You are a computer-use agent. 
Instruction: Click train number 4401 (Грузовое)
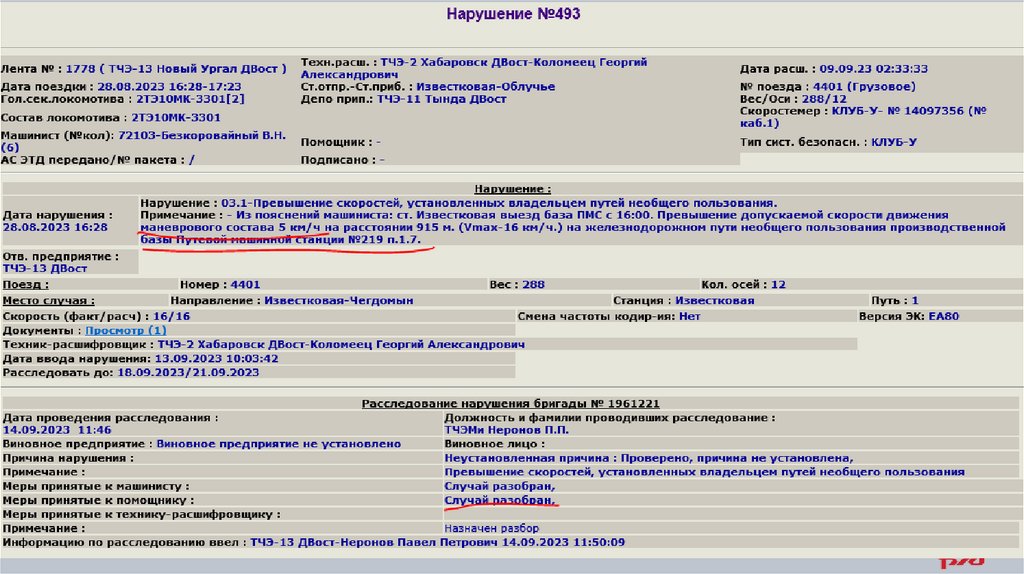click(x=864, y=86)
